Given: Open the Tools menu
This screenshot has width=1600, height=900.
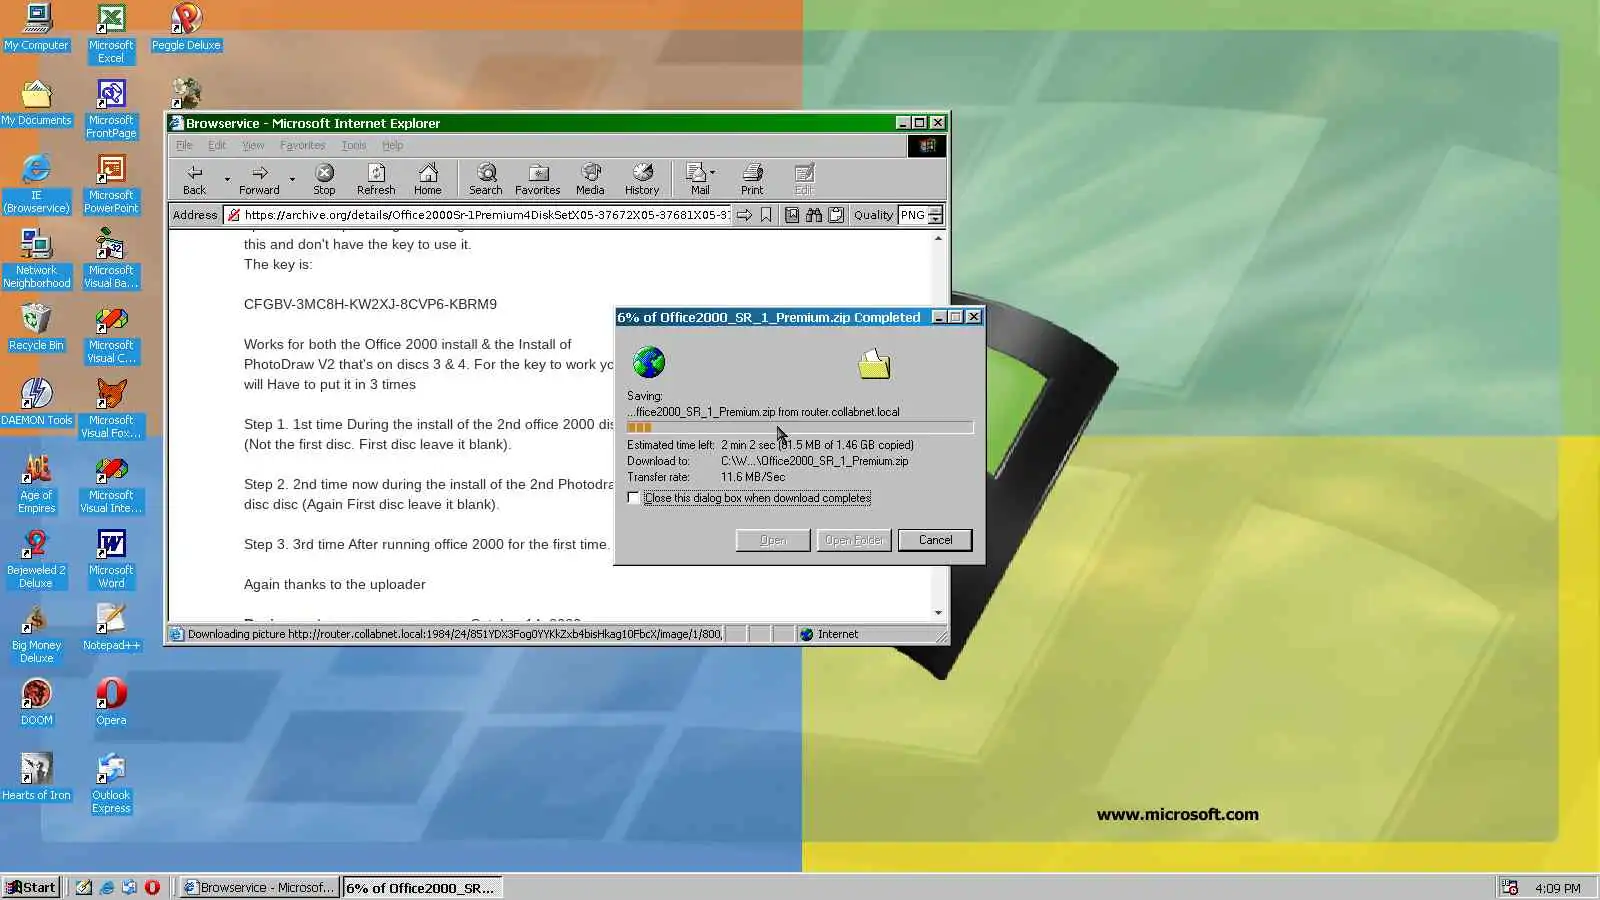Looking at the screenshot, I should [354, 145].
